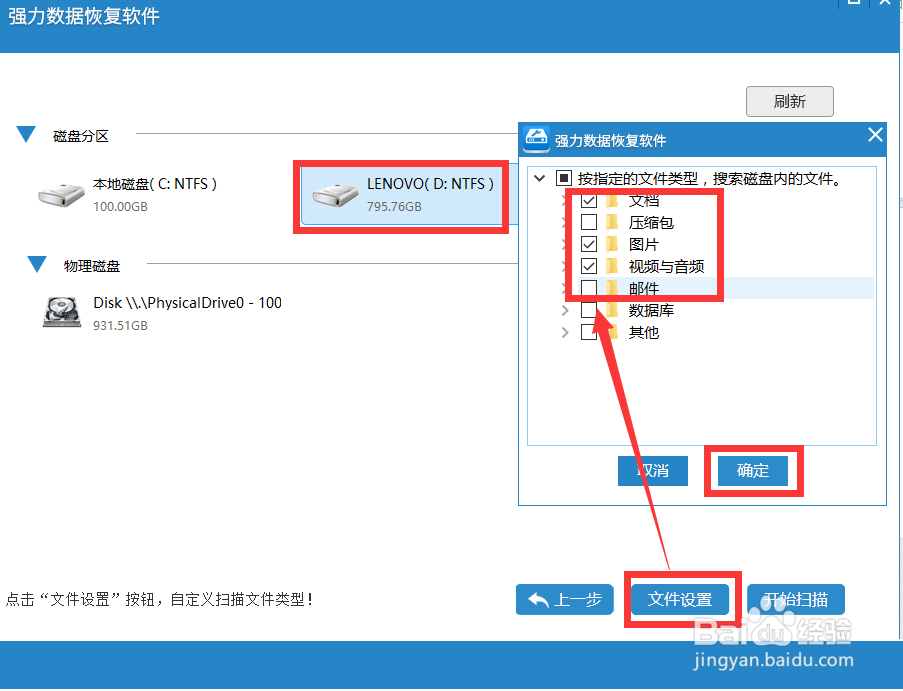Expand the 数据库 tree node

coord(565,310)
